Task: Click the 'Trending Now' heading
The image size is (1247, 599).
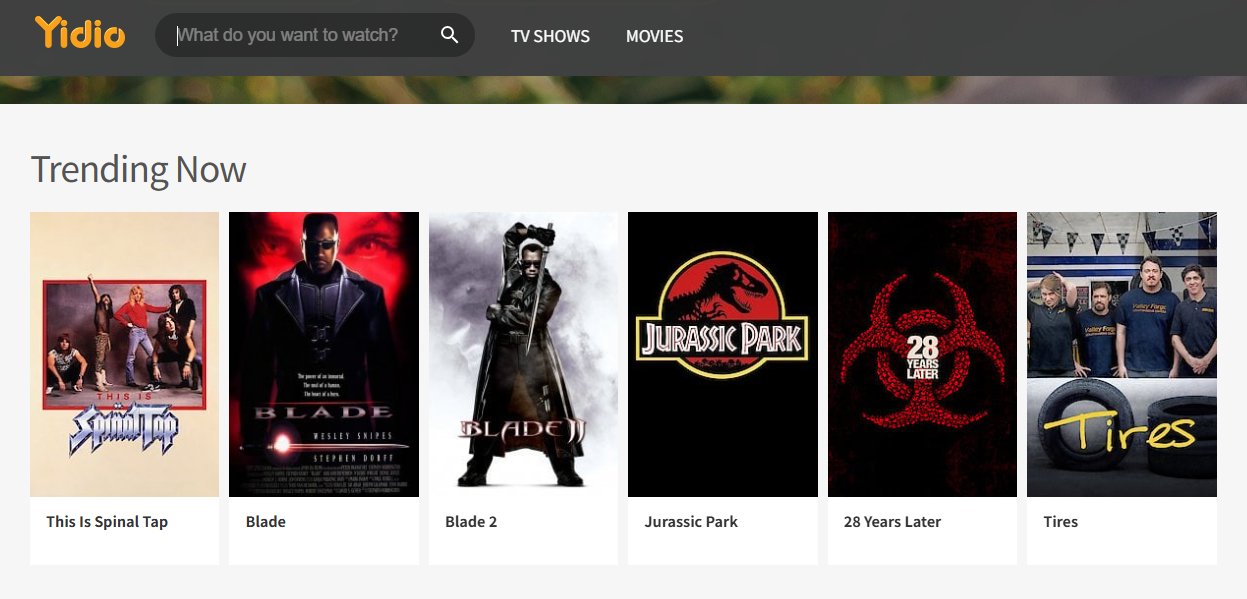Action: 138,169
